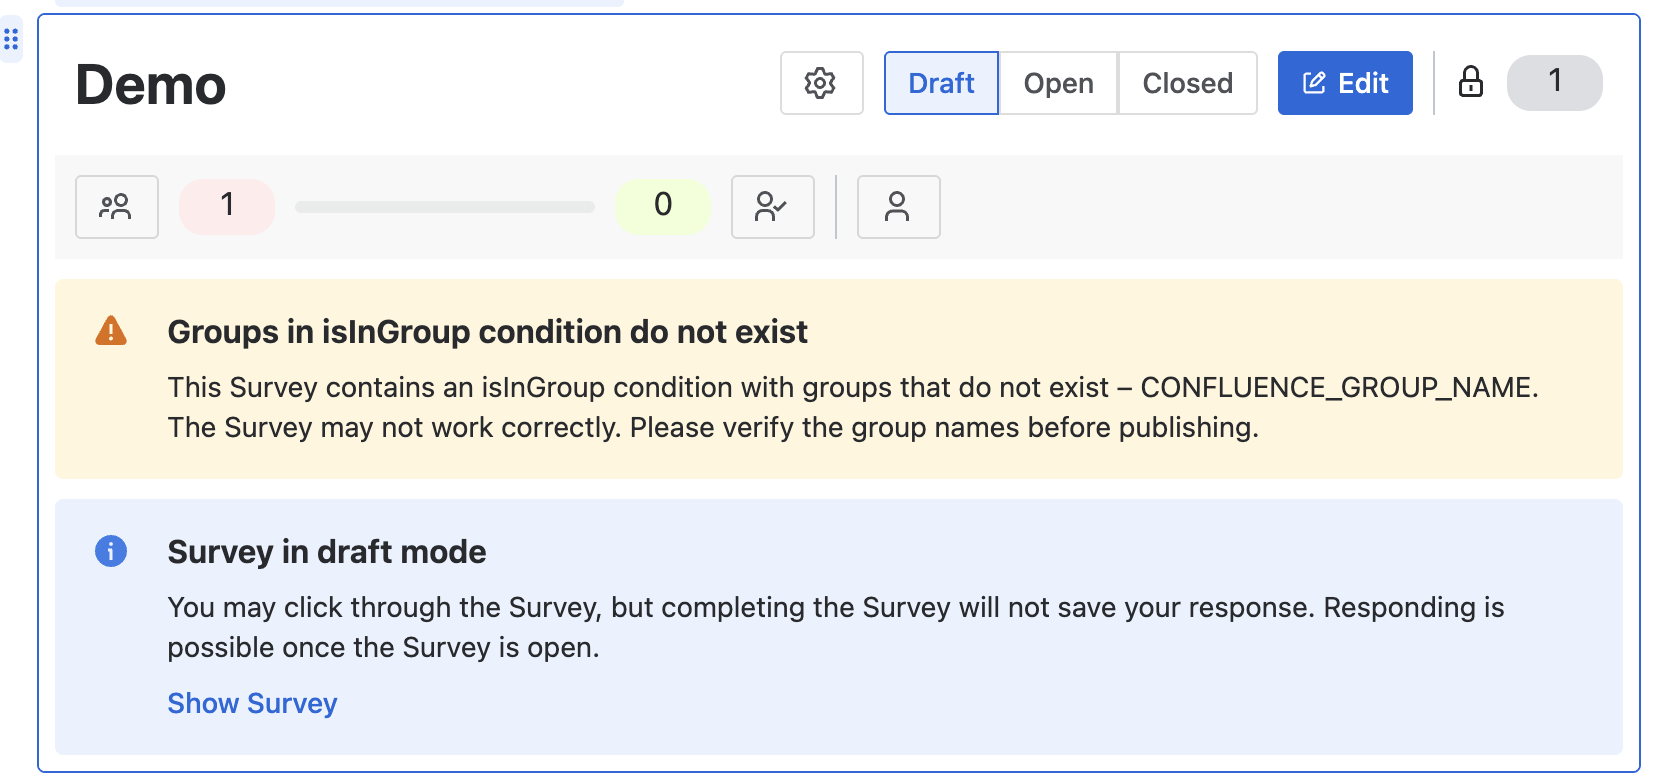Select the Draft tab in the status switcher
The image size is (1670, 782).
click(x=940, y=83)
